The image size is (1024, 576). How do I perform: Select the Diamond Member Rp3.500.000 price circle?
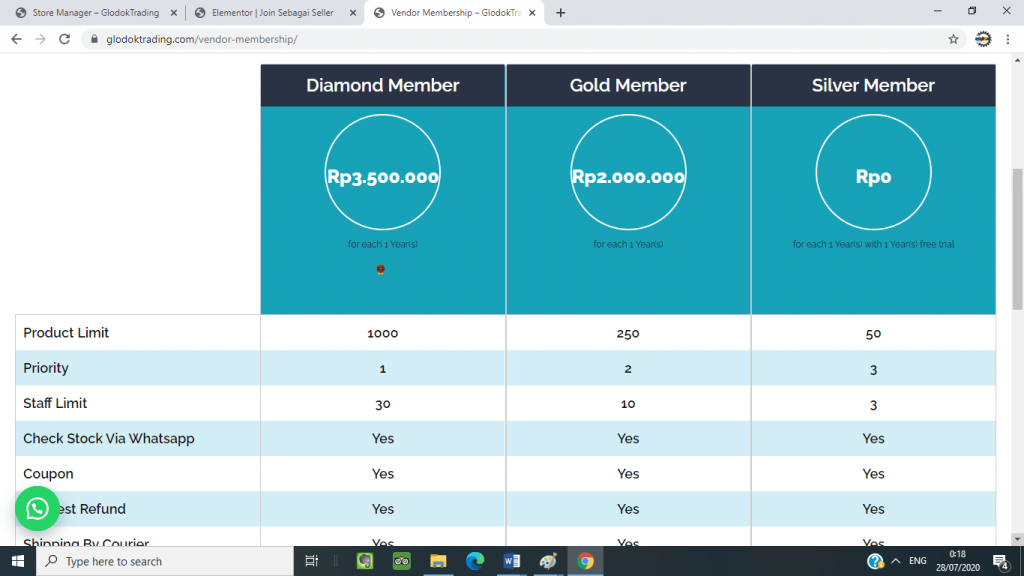click(383, 177)
